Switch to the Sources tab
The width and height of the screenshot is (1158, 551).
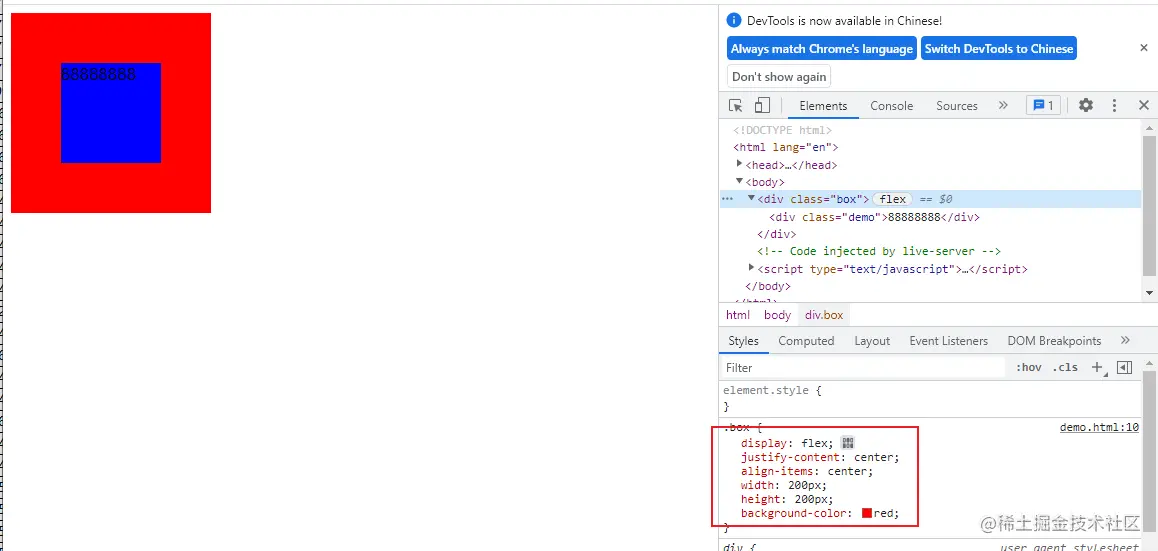957,106
